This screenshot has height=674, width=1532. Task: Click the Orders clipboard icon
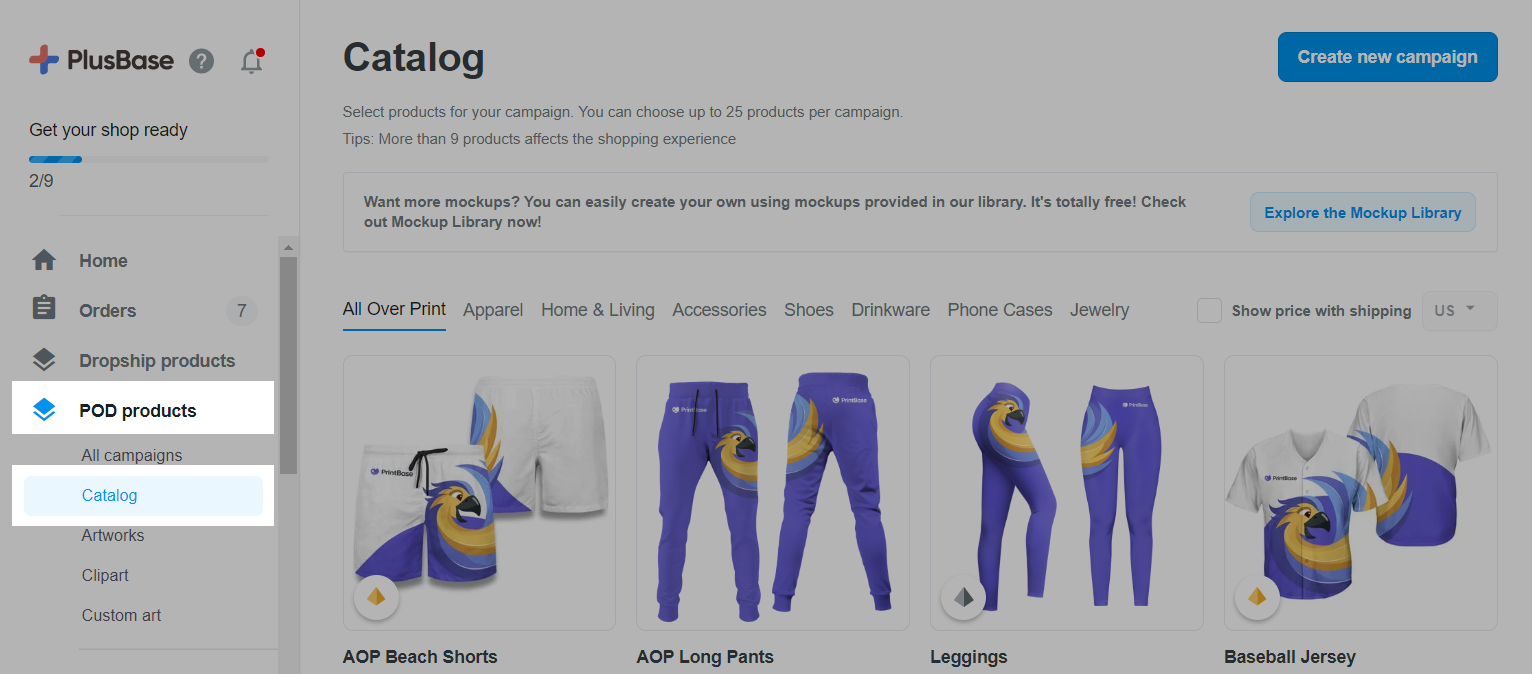(x=44, y=310)
